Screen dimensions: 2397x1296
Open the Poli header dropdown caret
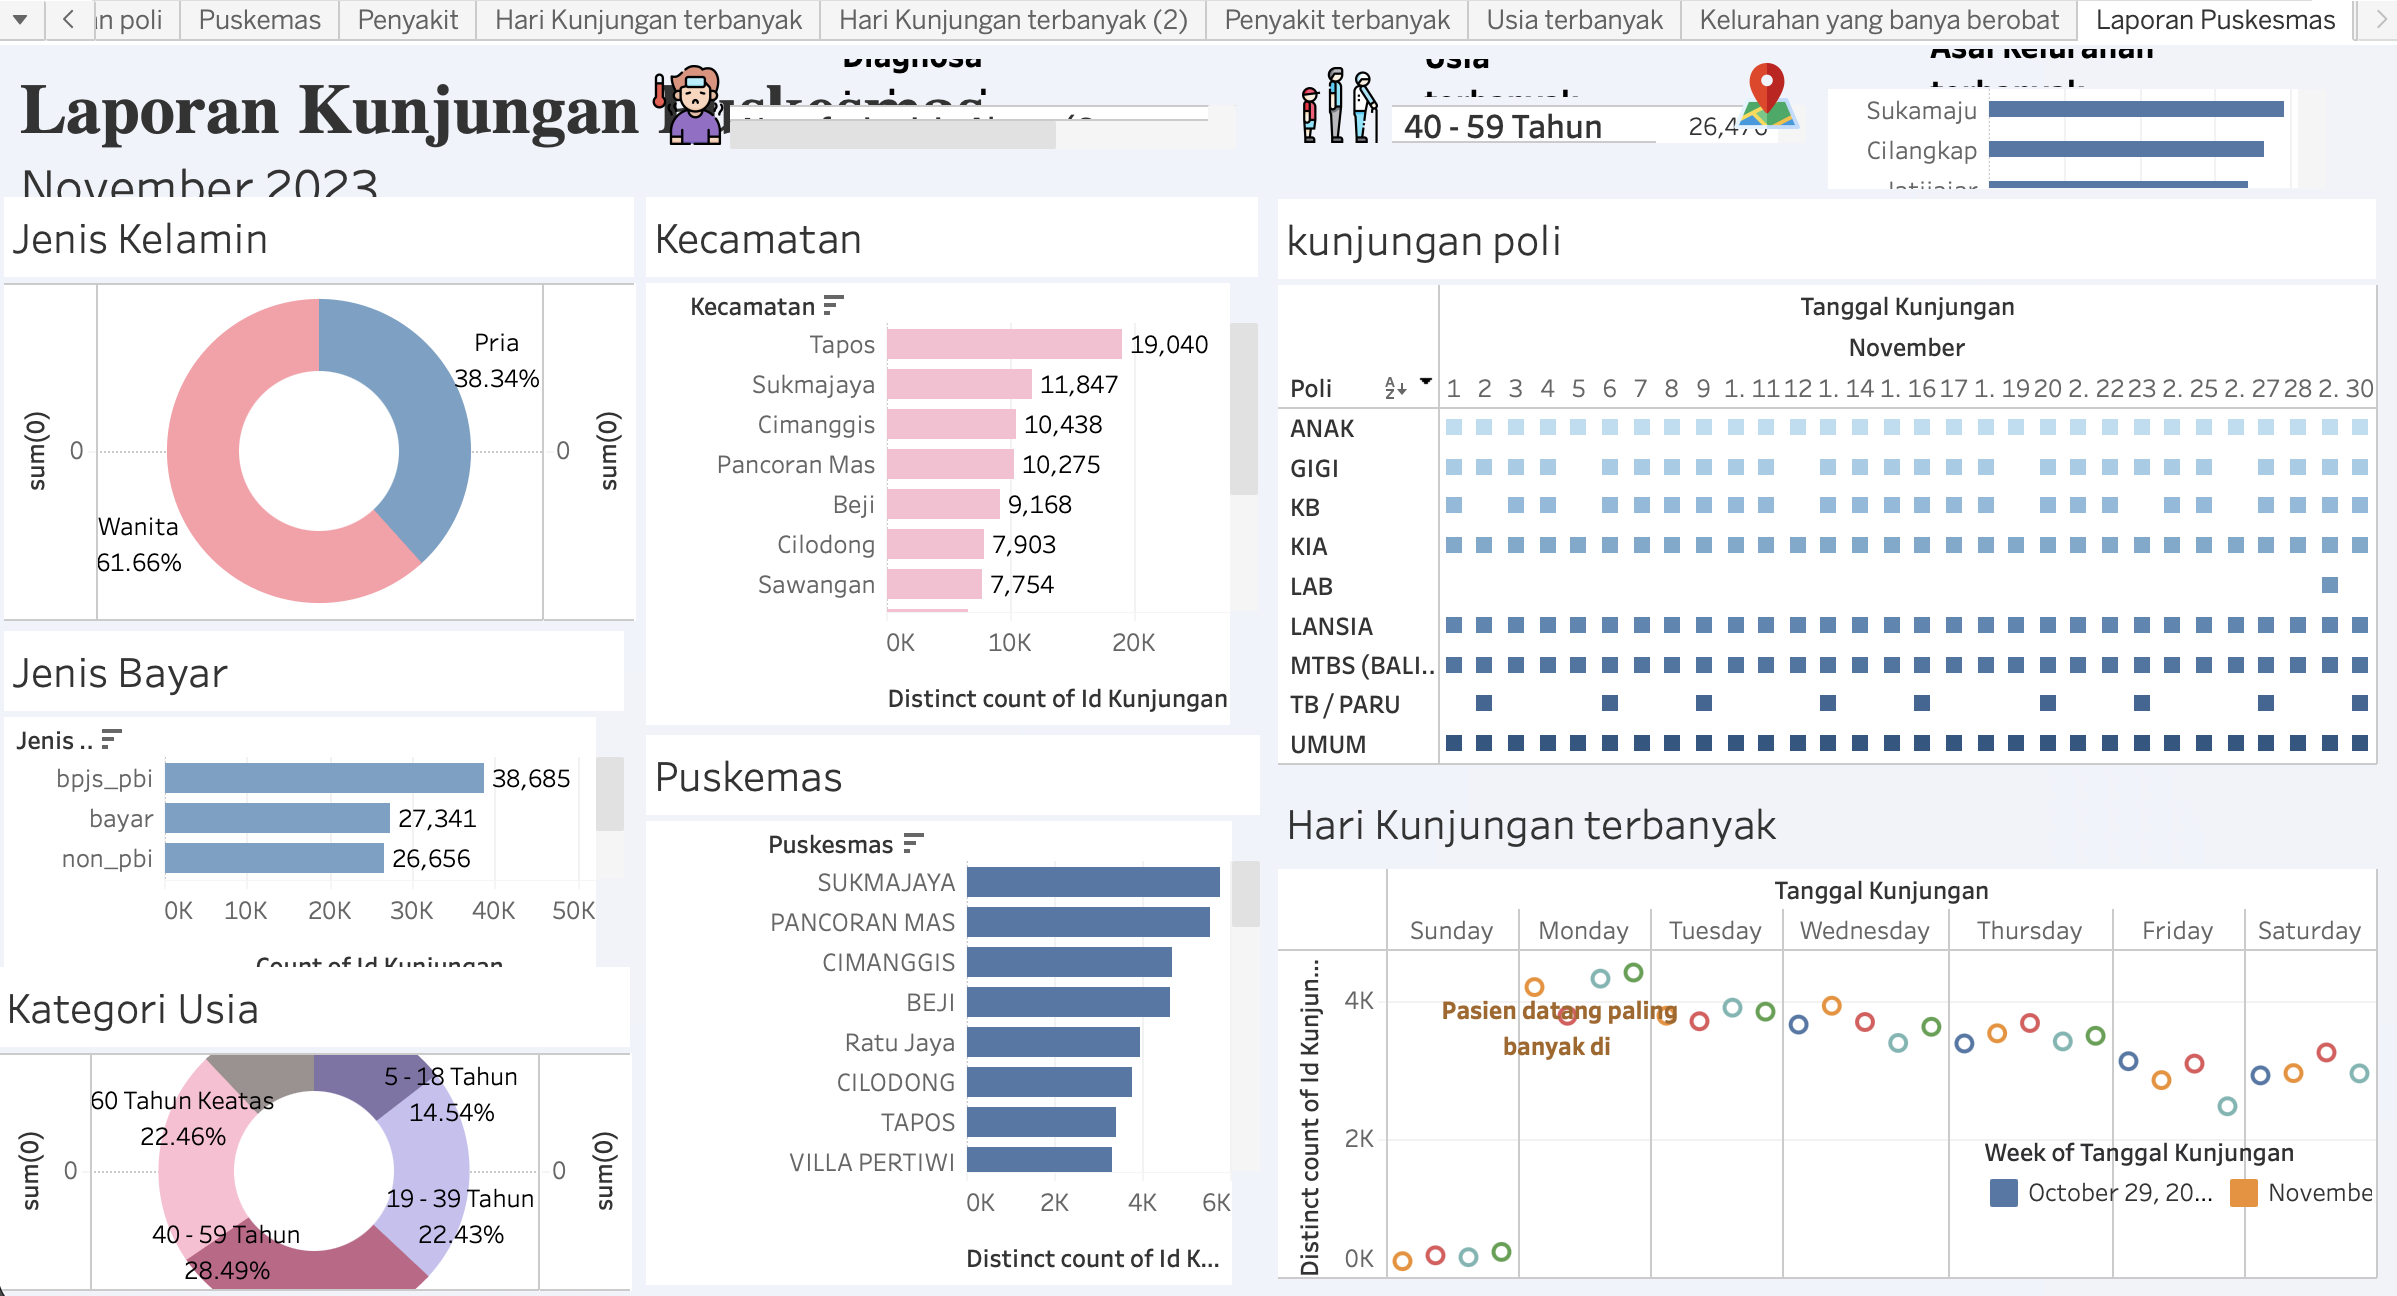click(x=1425, y=381)
